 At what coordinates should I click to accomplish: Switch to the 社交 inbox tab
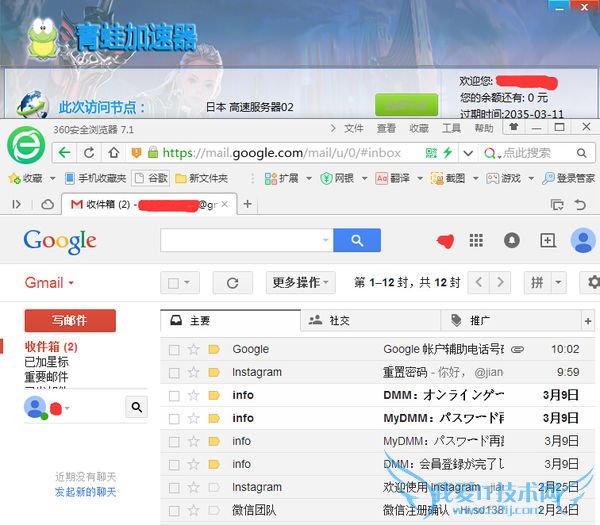pyautogui.click(x=370, y=320)
